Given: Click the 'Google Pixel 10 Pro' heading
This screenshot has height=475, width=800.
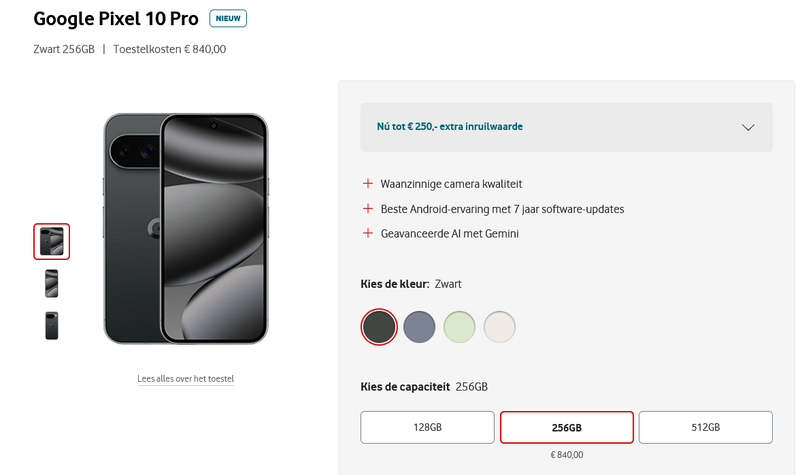Looking at the screenshot, I should [115, 19].
